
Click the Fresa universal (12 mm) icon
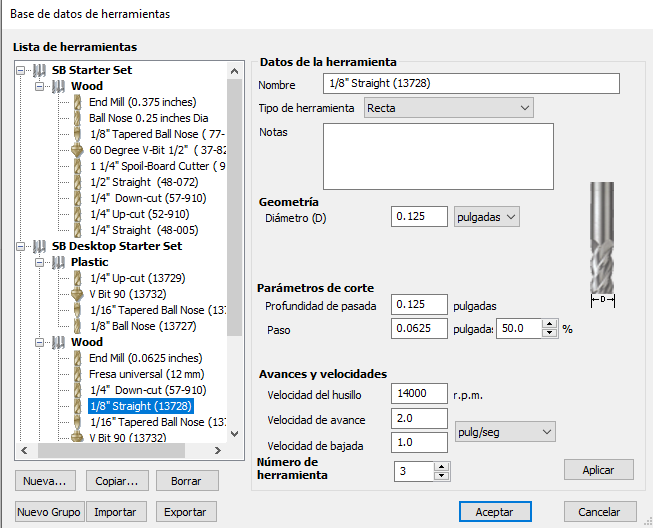coord(77,374)
